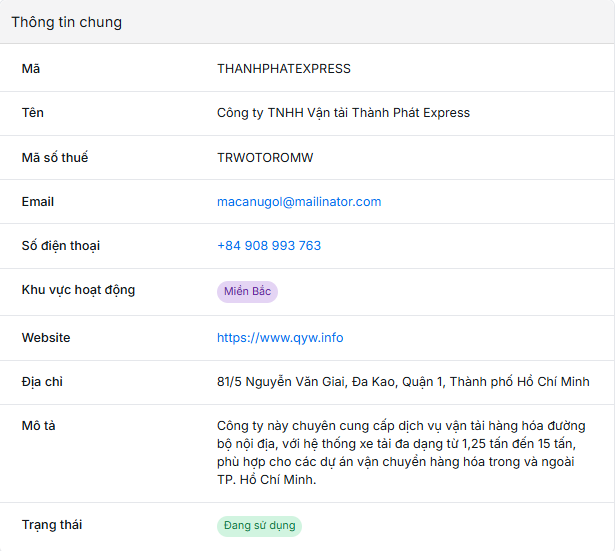Click the Khu vực hoạt động label
The height and width of the screenshot is (551, 615).
78,290
